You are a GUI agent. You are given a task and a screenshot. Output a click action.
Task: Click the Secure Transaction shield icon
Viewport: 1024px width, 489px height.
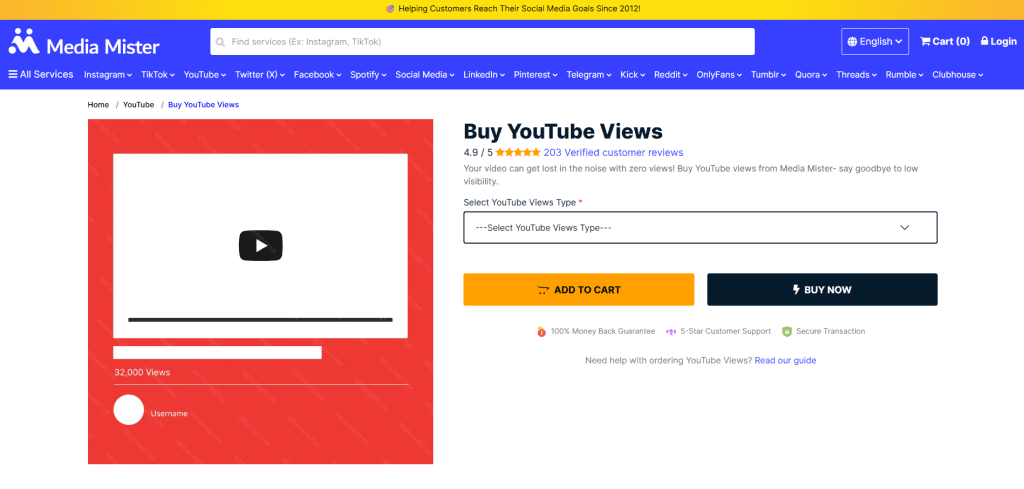tap(787, 332)
